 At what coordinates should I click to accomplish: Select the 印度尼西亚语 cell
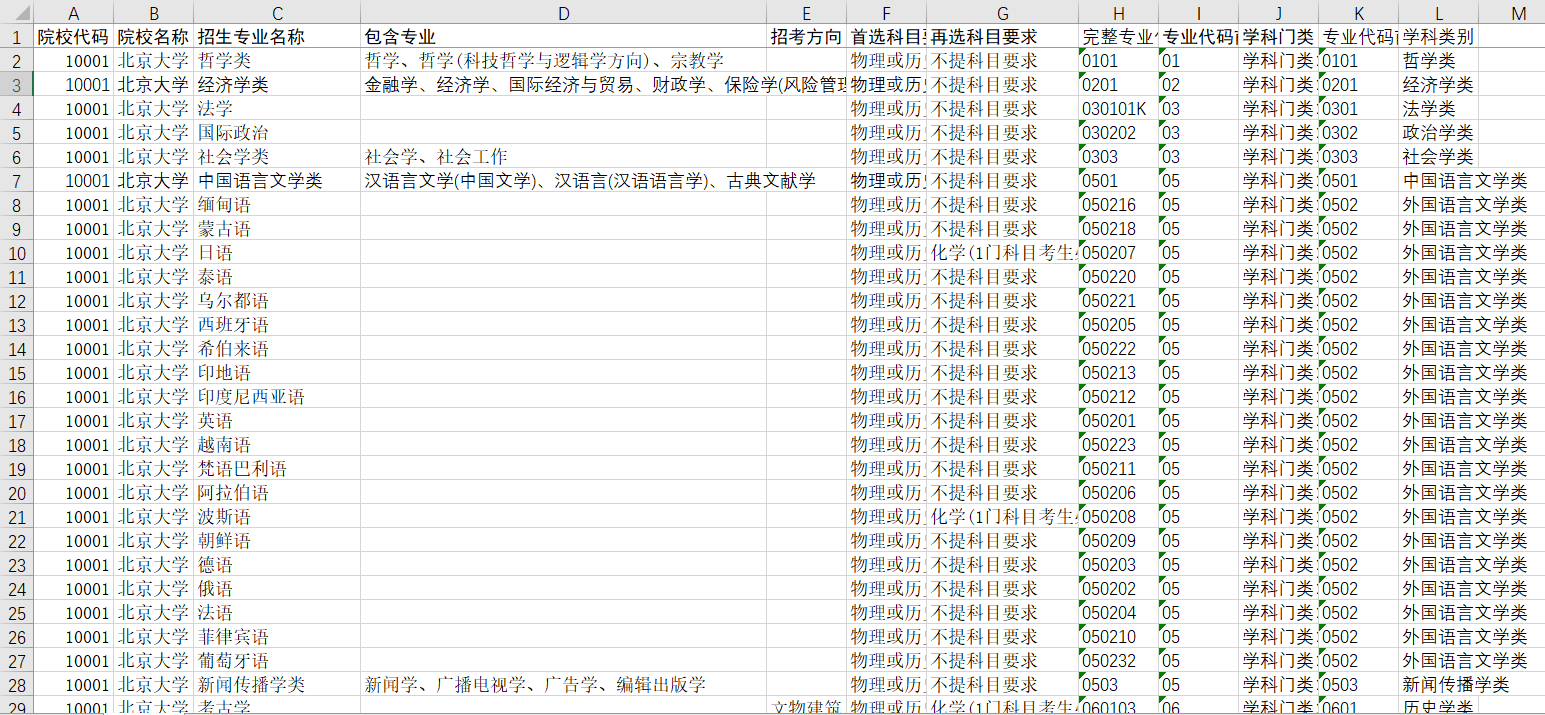click(x=277, y=397)
